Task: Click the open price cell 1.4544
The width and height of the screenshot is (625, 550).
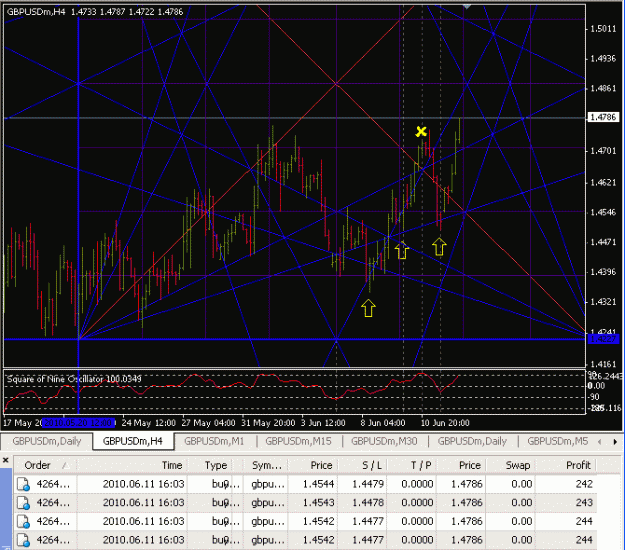Action: [318, 484]
